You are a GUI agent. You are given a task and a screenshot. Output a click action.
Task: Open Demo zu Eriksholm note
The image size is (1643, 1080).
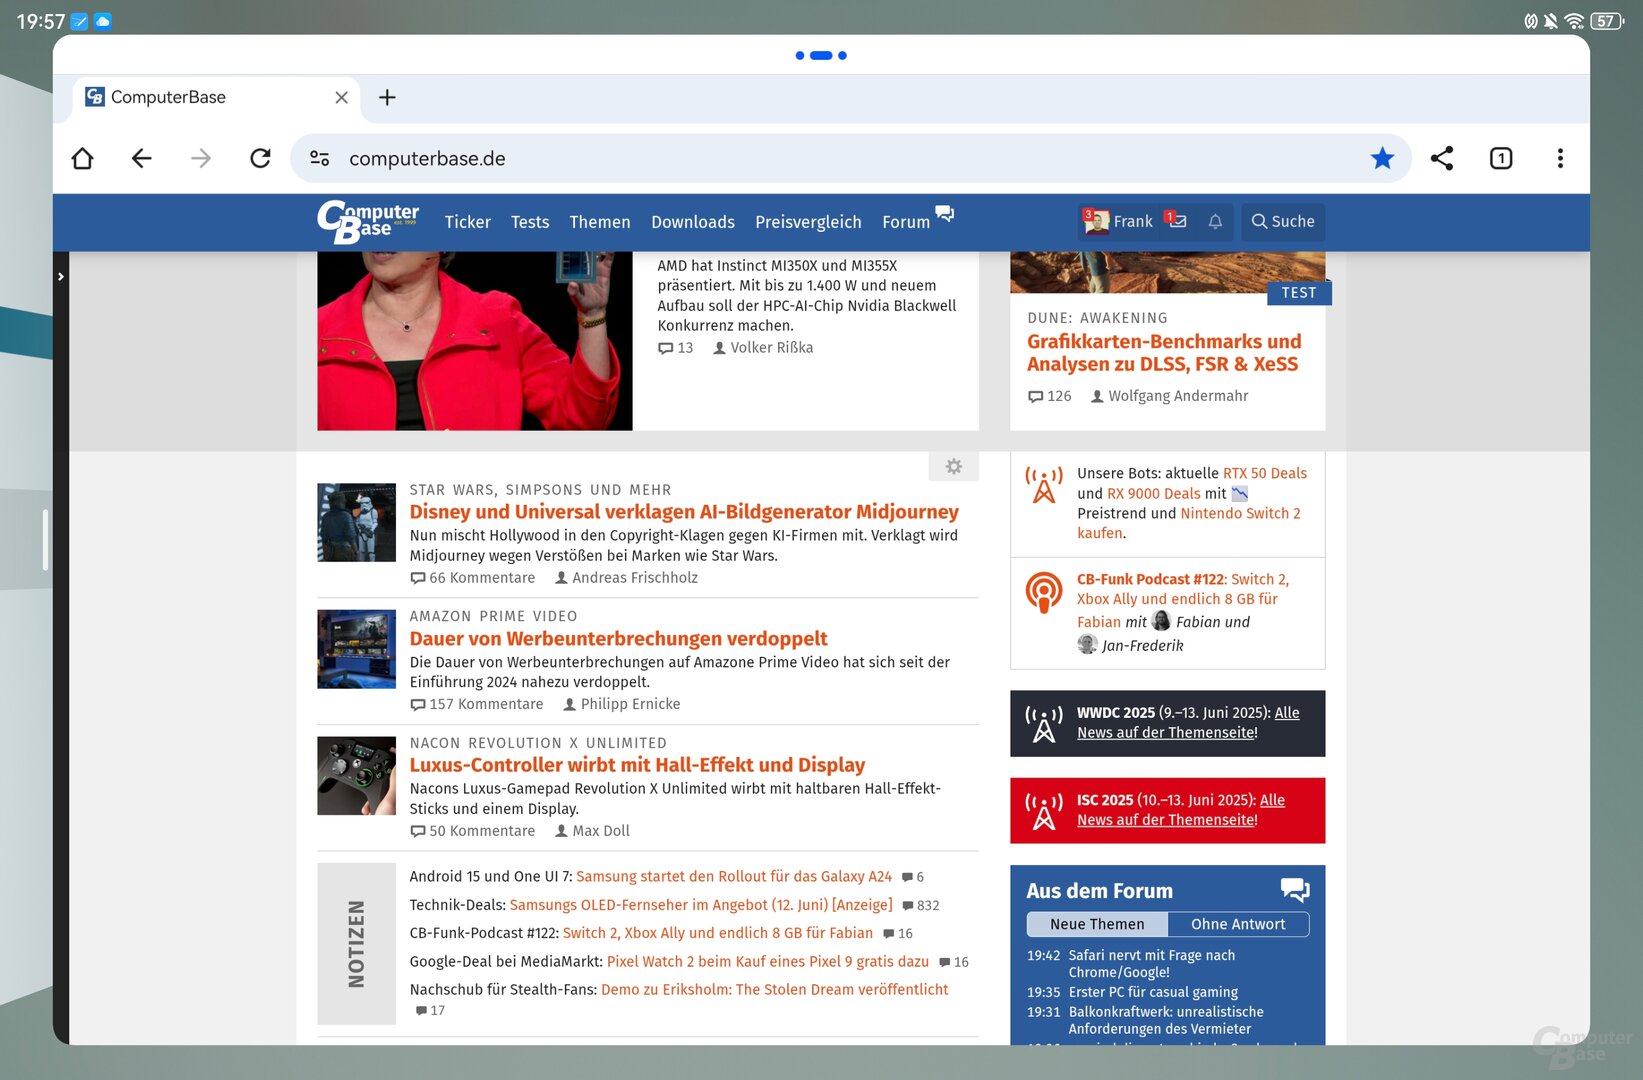(775, 989)
